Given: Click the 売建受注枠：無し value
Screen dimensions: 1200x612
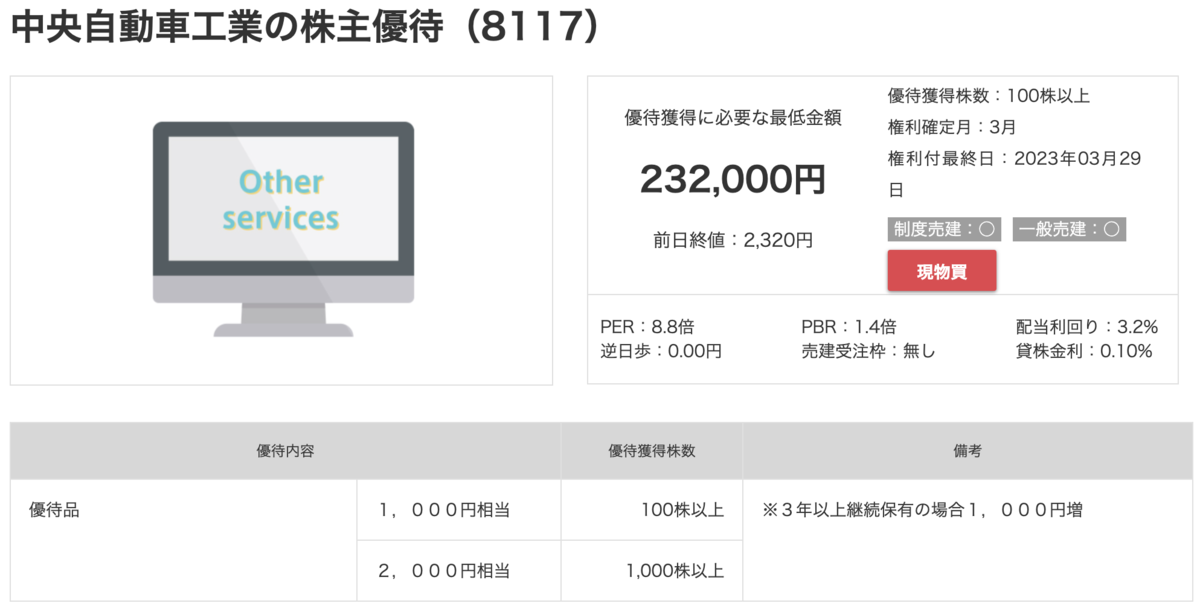Looking at the screenshot, I should point(868,351).
